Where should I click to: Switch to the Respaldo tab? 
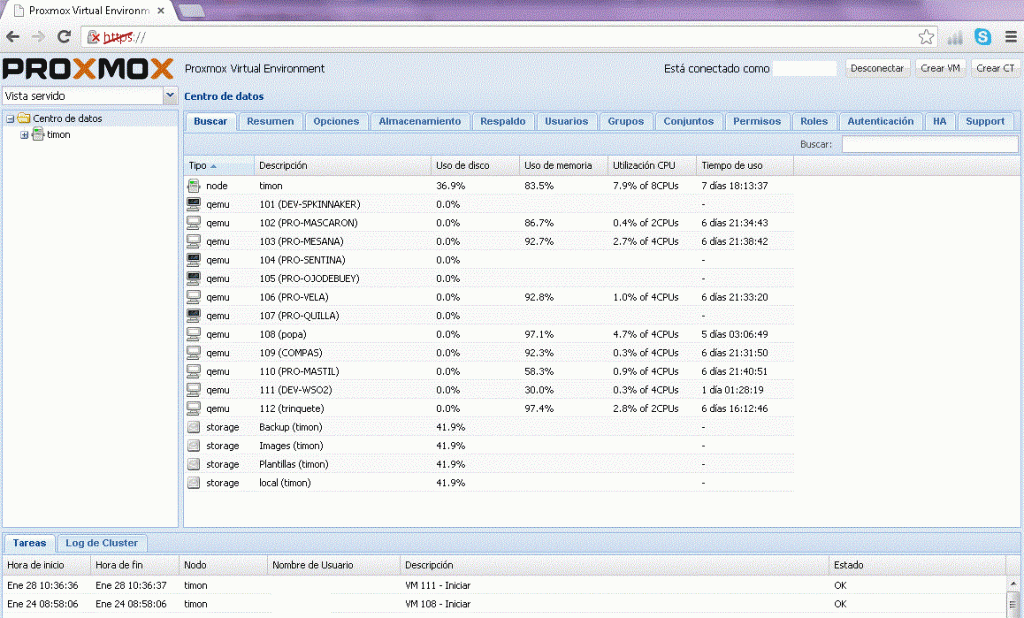tap(503, 122)
